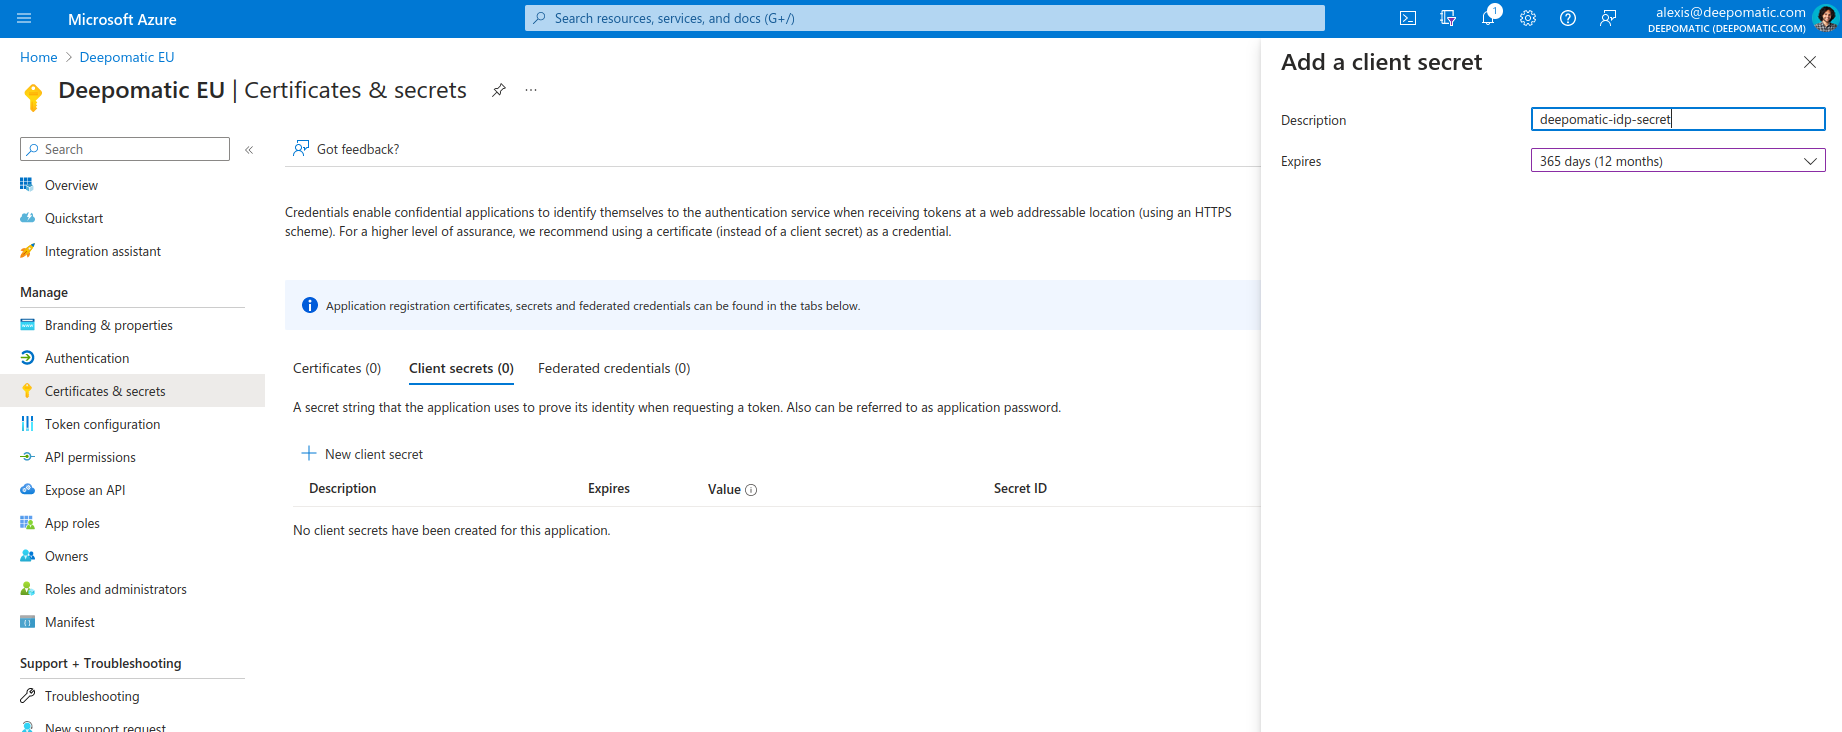Image resolution: width=1842 pixels, height=732 pixels.
Task: Select the Client secrets (0) tab
Action: click(x=461, y=369)
